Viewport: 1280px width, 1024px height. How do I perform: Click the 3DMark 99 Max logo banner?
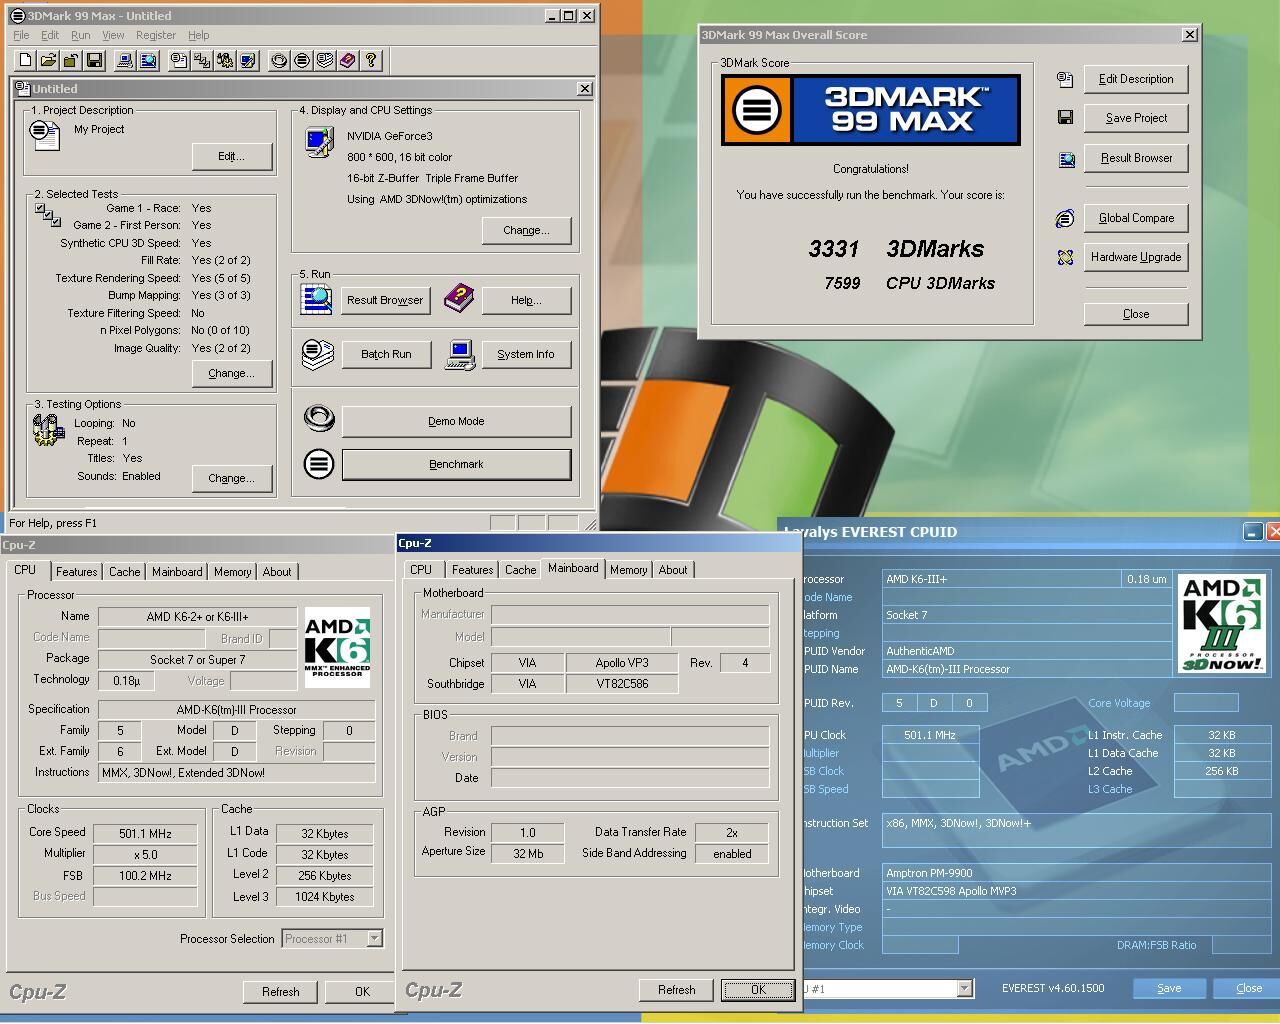870,109
